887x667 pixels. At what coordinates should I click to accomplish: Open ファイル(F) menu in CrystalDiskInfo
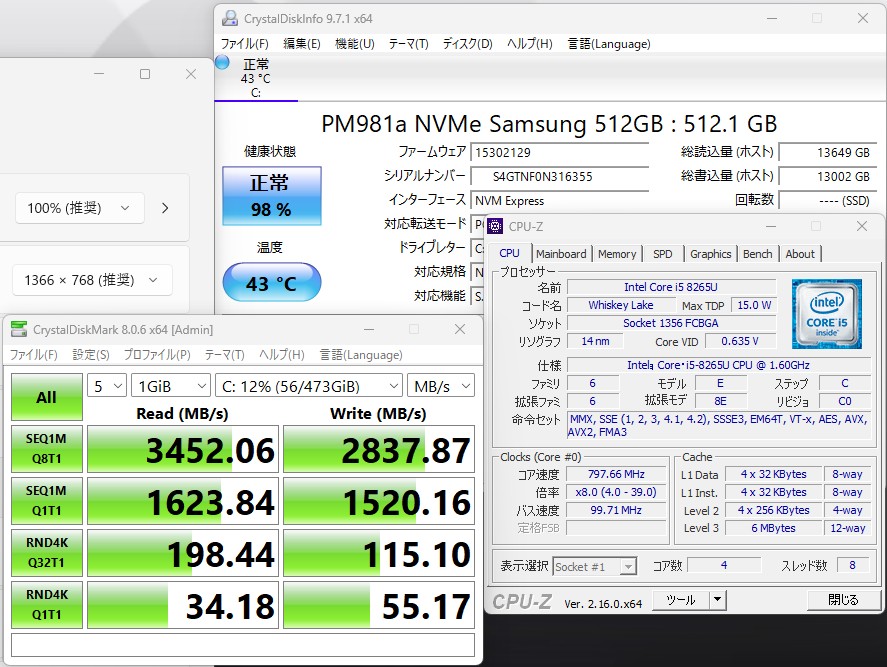point(244,44)
